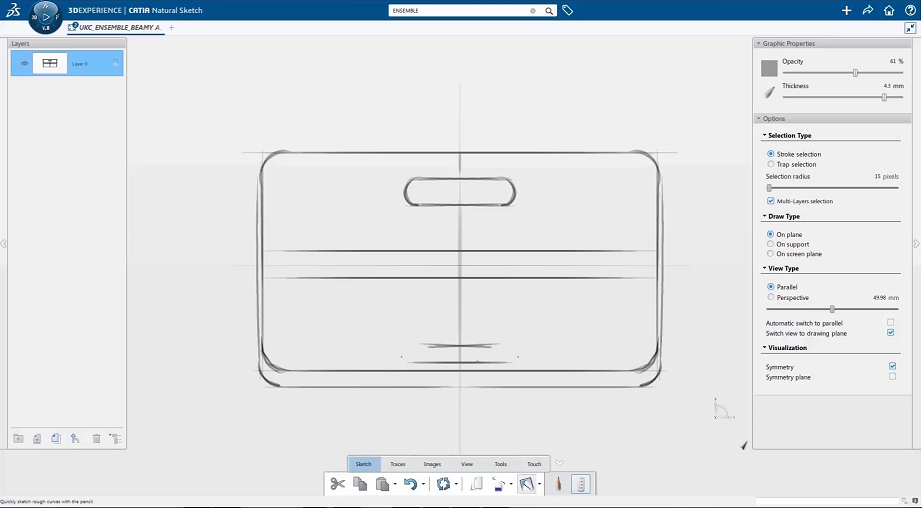Collapse the Graphic Properties section
The width and height of the screenshot is (922, 508).
click(x=758, y=44)
